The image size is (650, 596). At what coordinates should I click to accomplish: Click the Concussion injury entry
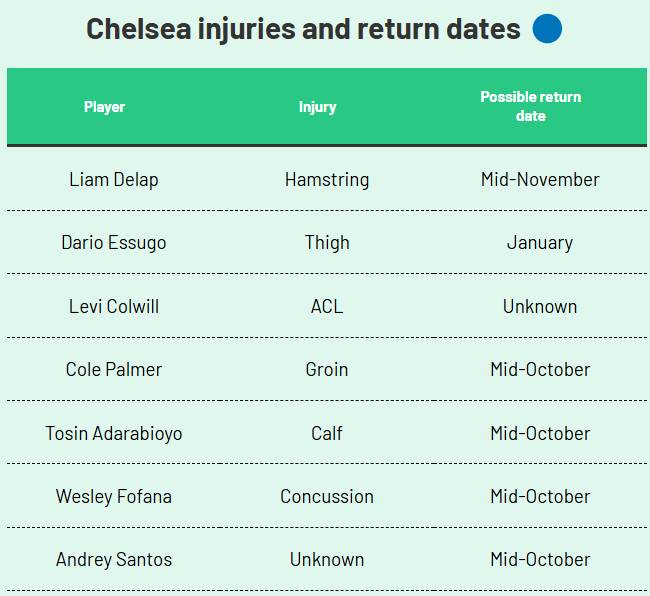(327, 496)
